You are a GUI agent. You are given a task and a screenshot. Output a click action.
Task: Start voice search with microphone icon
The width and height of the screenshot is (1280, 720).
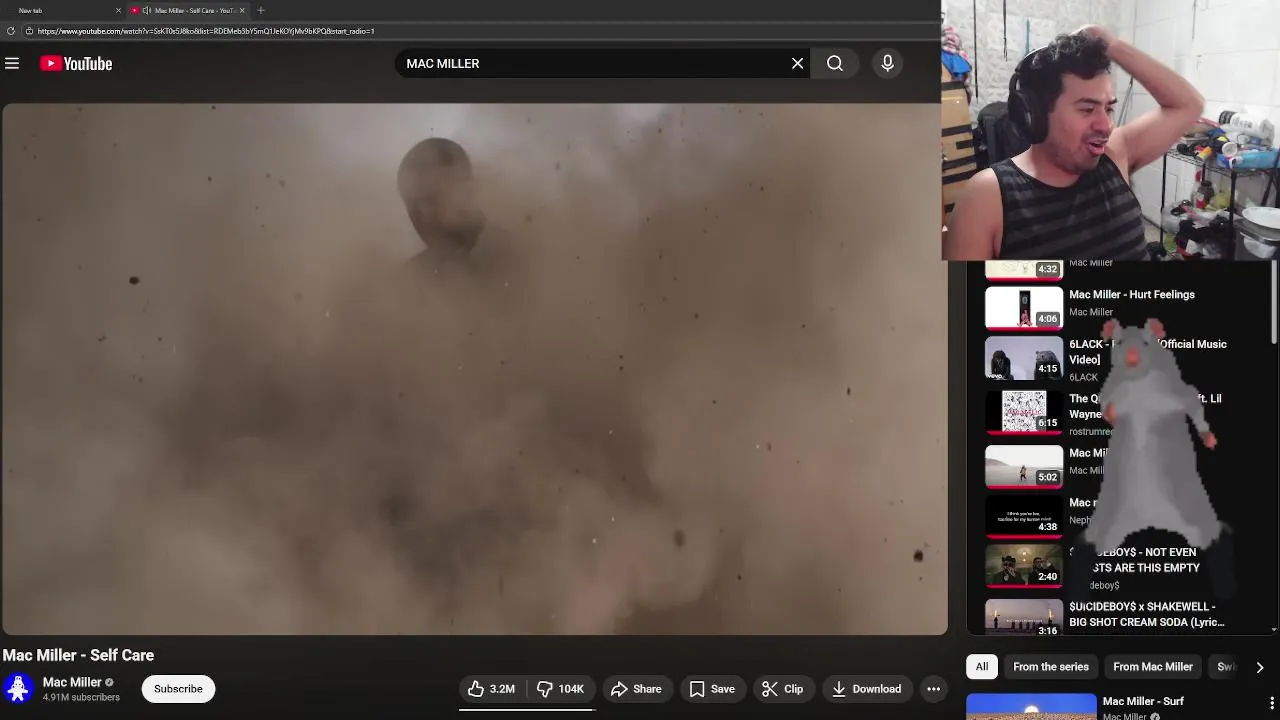click(x=887, y=63)
